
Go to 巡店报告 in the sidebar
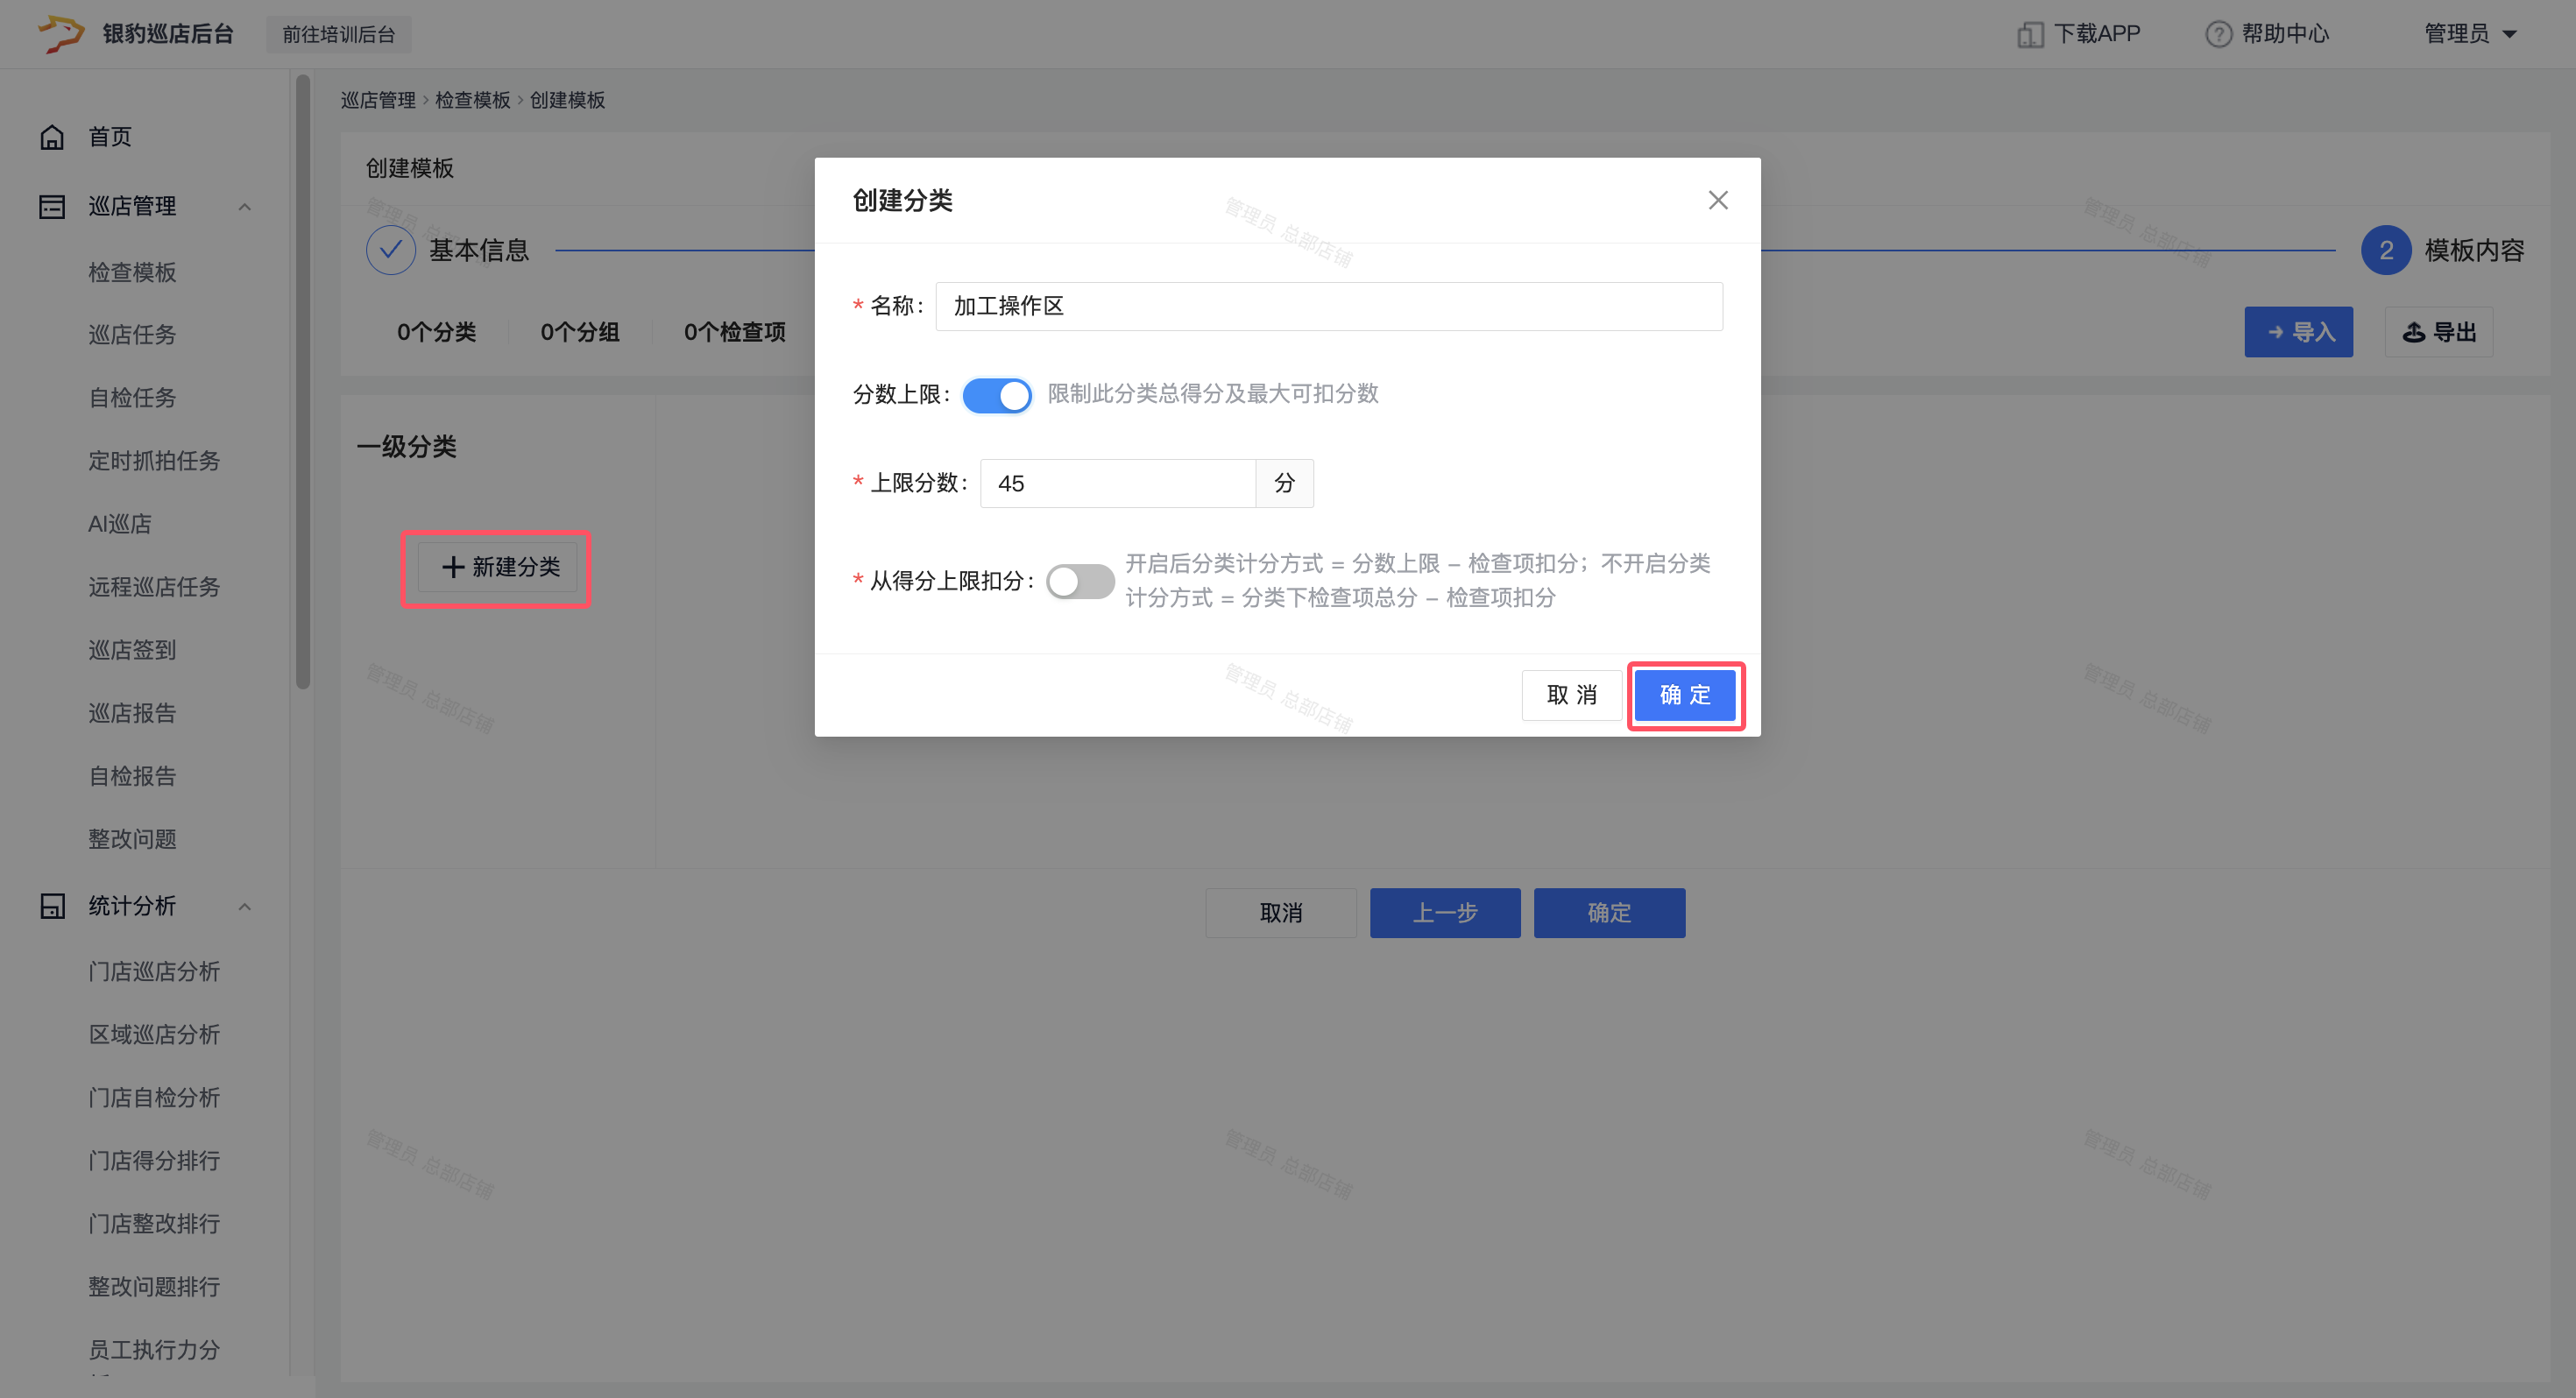pos(132,713)
